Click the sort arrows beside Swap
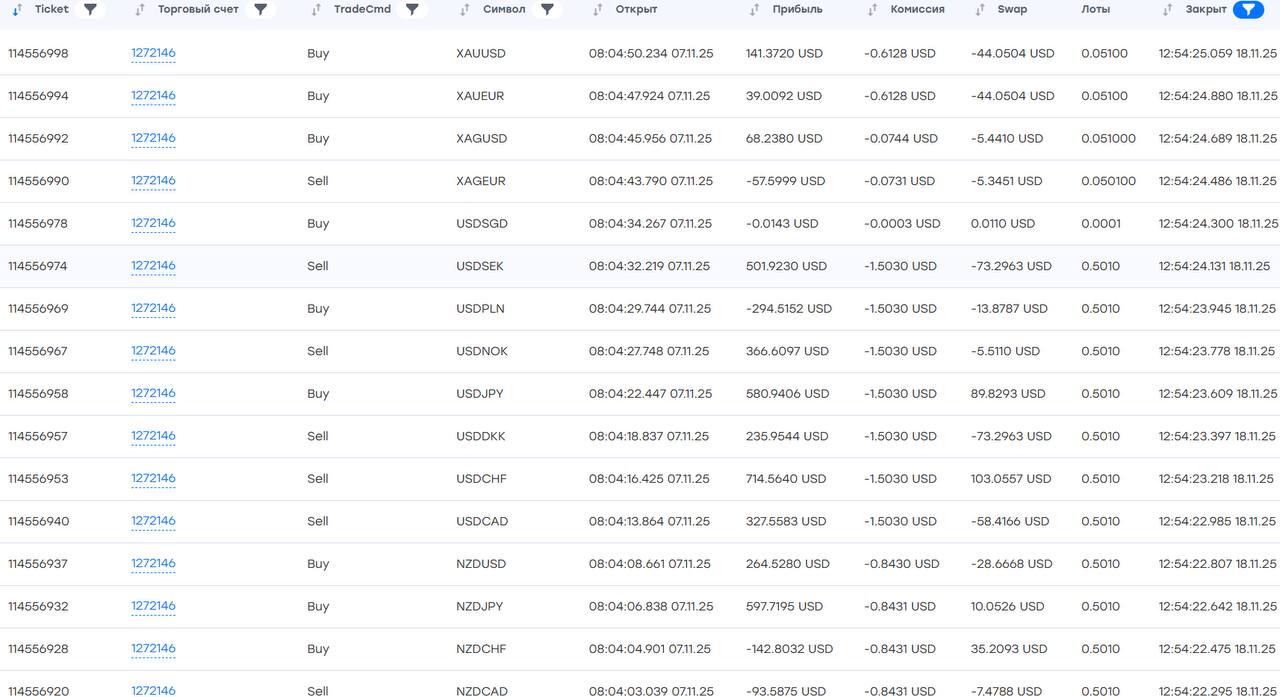This screenshot has width=1280, height=697. click(x=980, y=9)
